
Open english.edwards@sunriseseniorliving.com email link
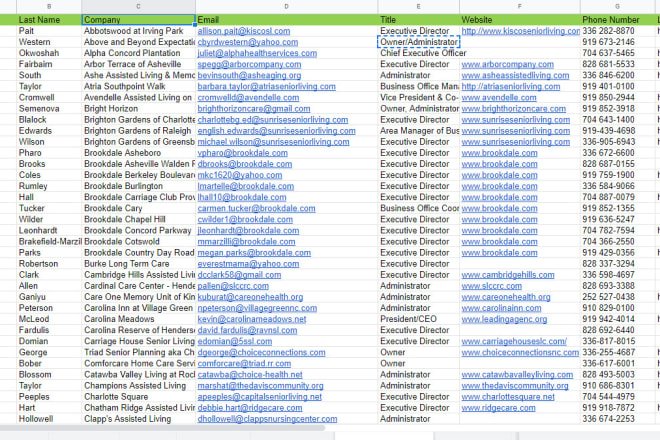pos(277,131)
